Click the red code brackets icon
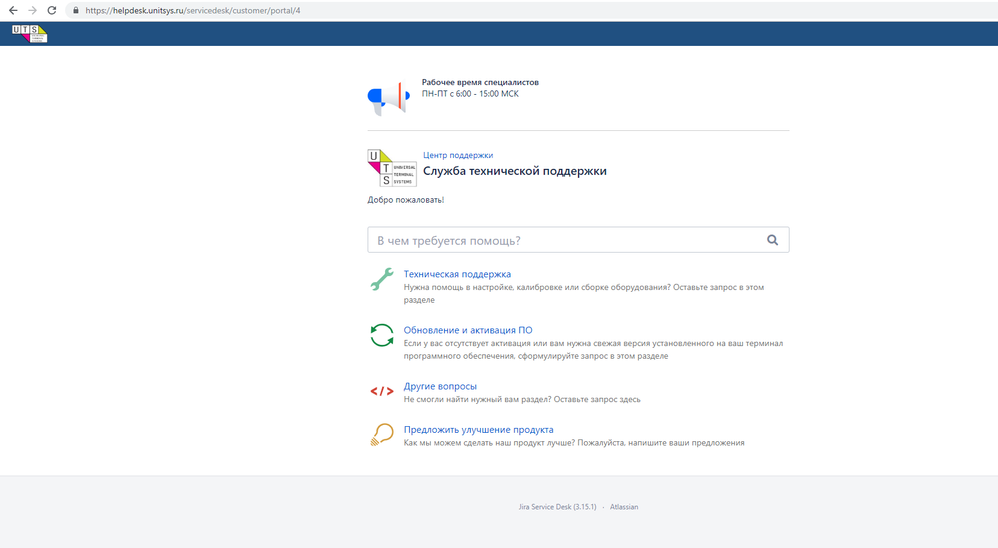 coord(382,391)
